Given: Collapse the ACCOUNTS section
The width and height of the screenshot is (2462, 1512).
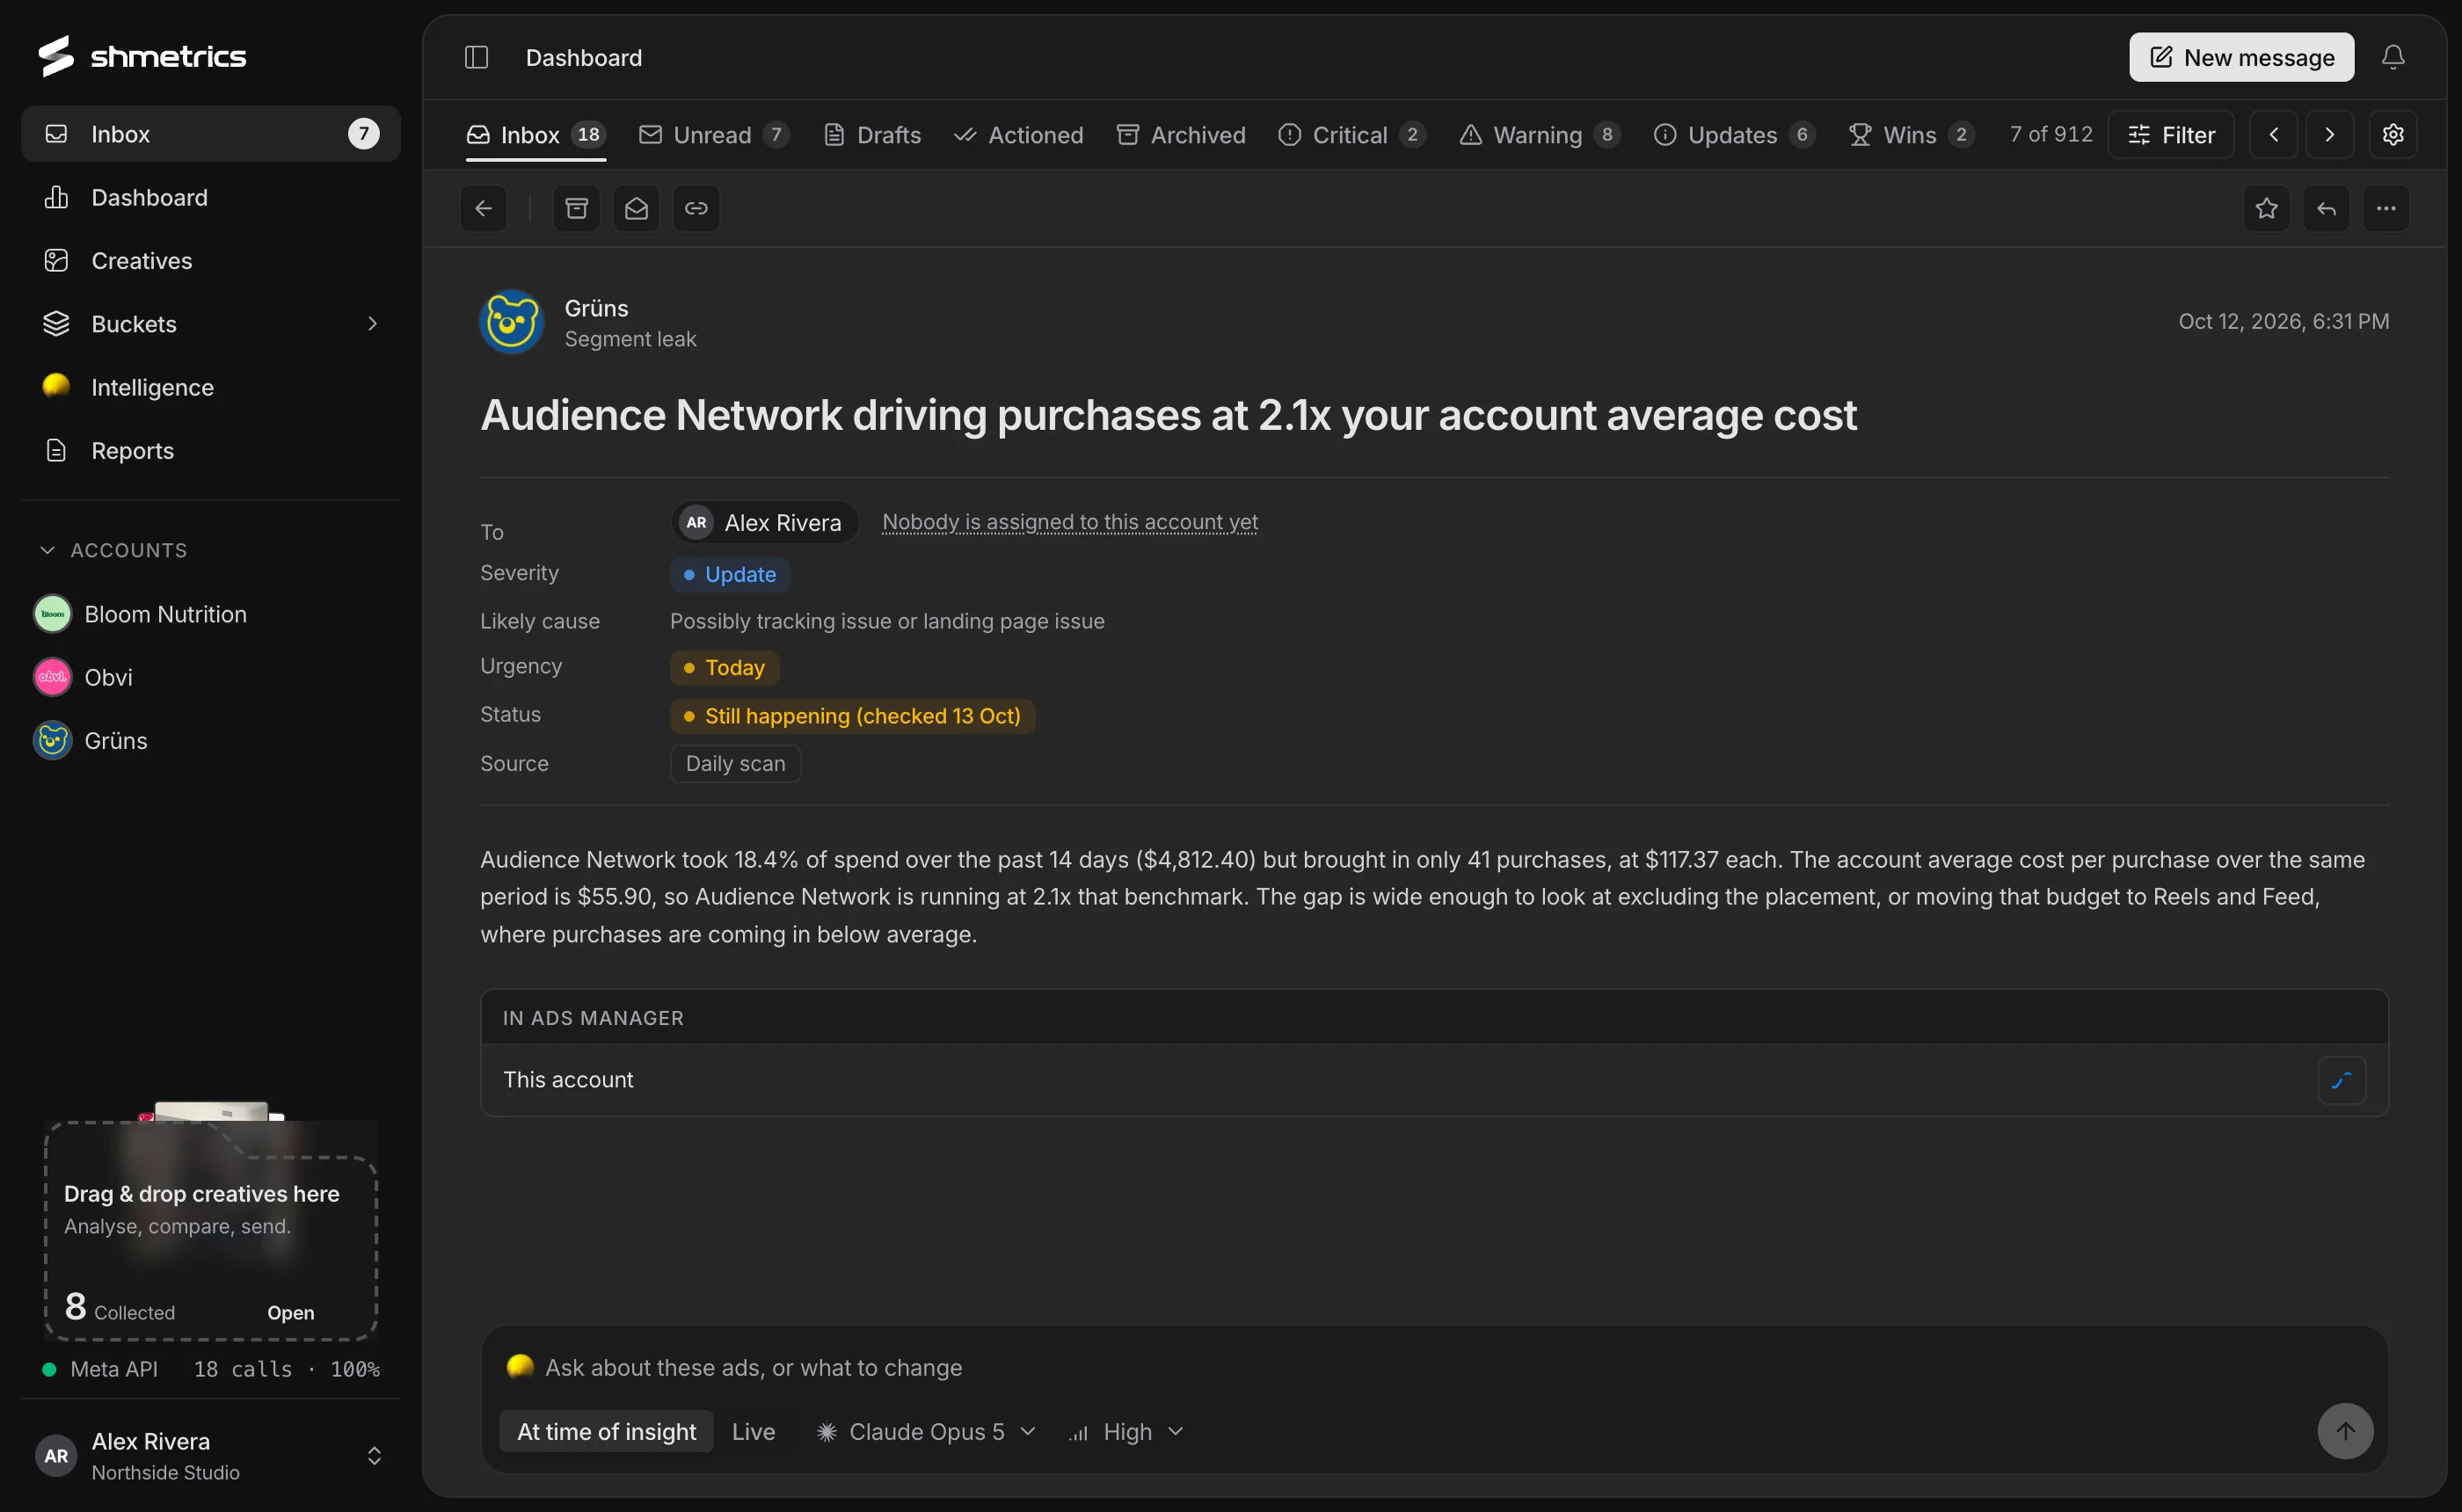Looking at the screenshot, I should pyautogui.click(x=113, y=550).
